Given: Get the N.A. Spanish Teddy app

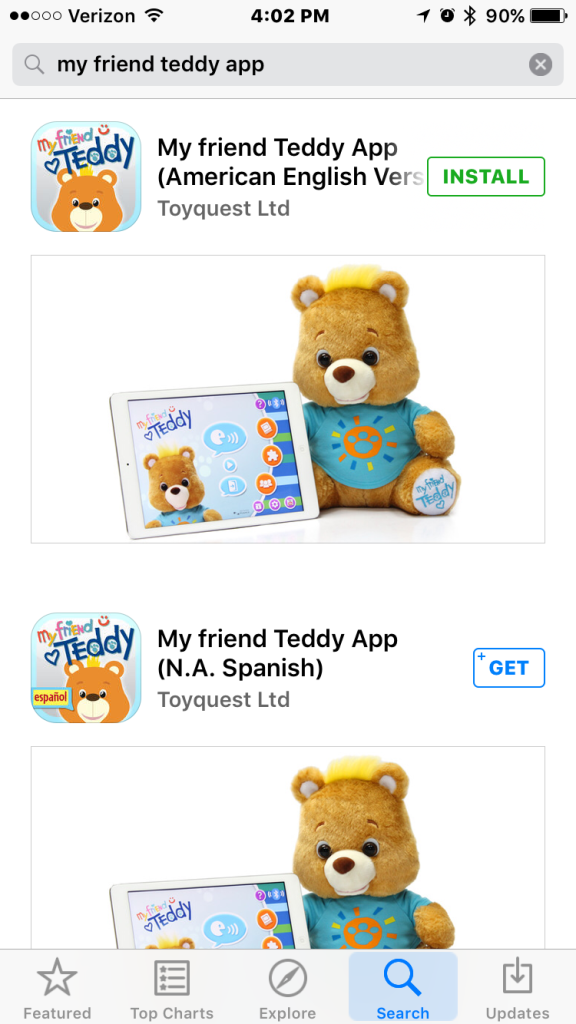Looking at the screenshot, I should [x=509, y=667].
